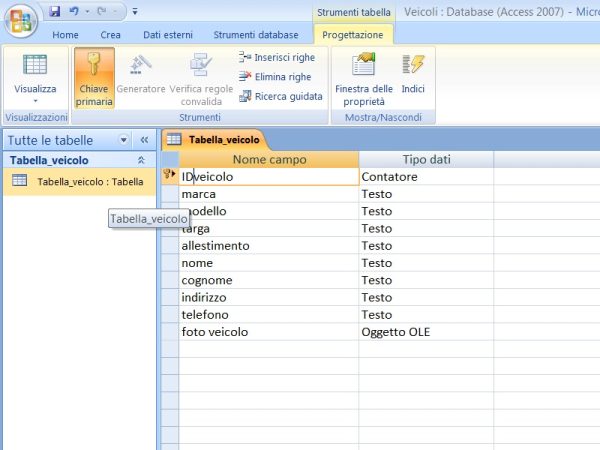Click Elimina righe in the ribbon
Viewport: 600px width, 450px height.
pos(275,77)
